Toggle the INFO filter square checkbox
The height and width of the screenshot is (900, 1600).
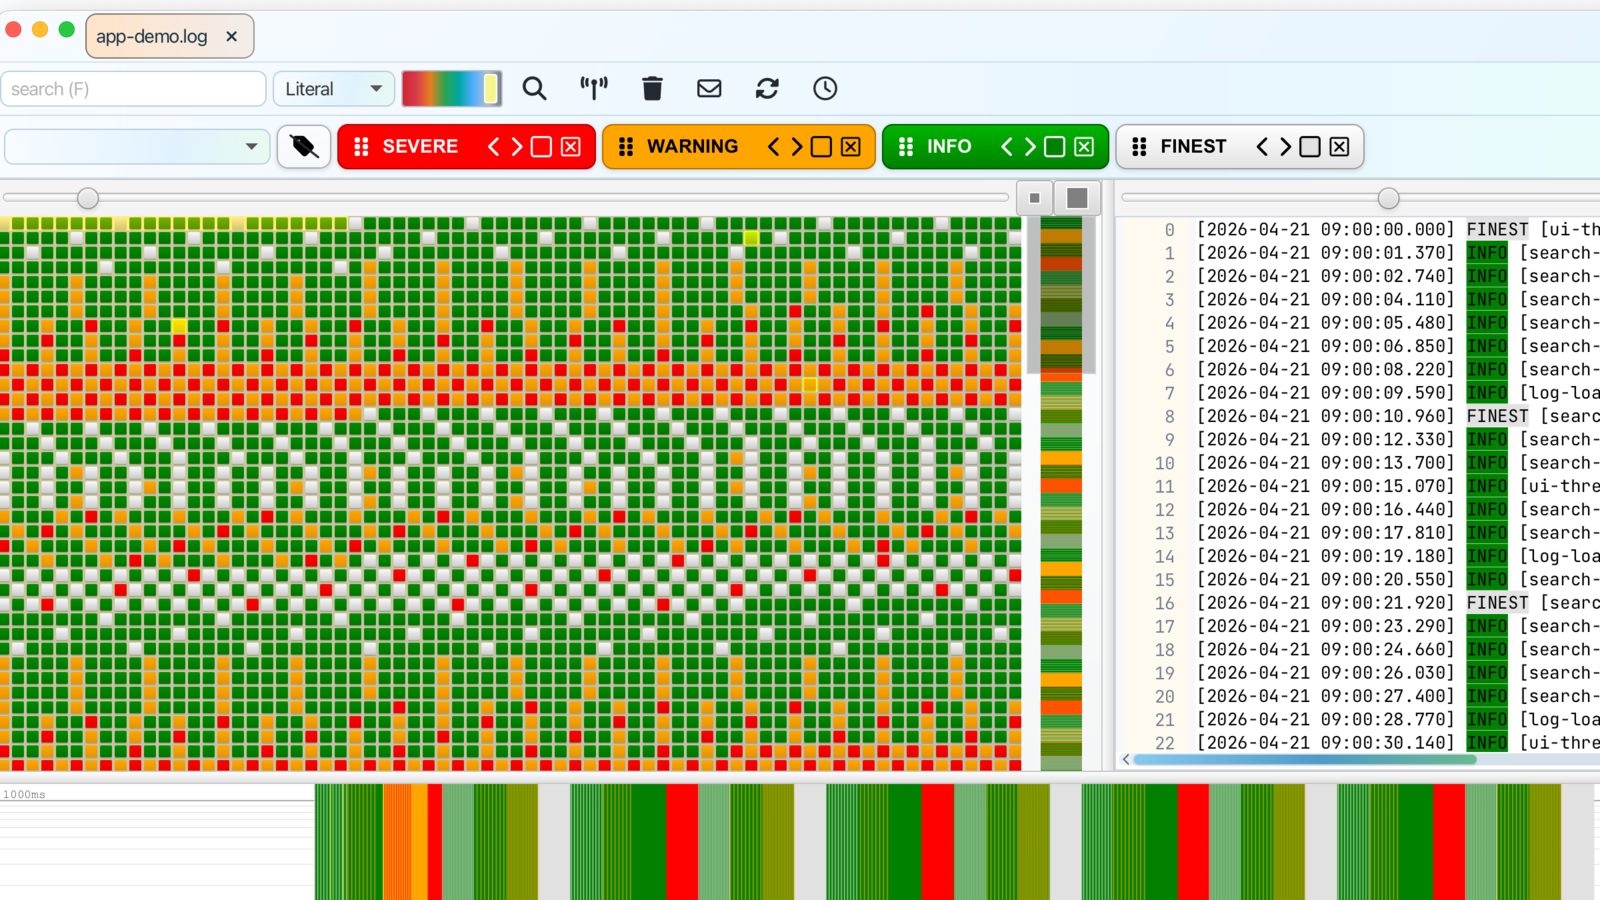point(1054,147)
